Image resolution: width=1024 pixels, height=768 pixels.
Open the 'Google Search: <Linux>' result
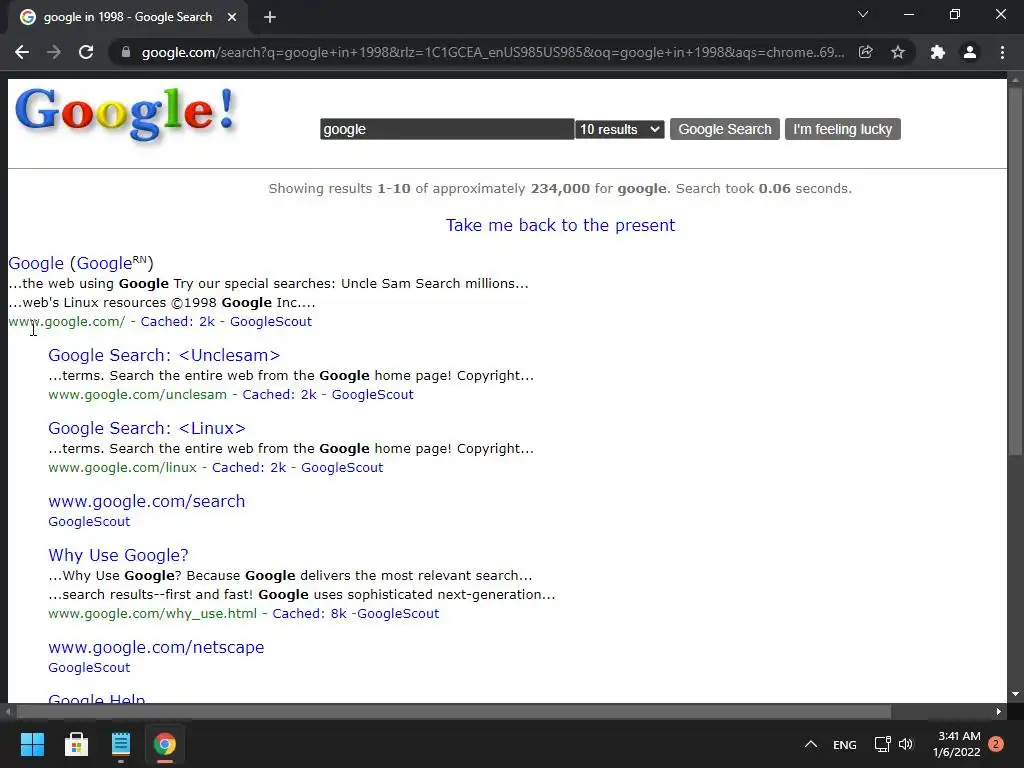click(x=147, y=428)
